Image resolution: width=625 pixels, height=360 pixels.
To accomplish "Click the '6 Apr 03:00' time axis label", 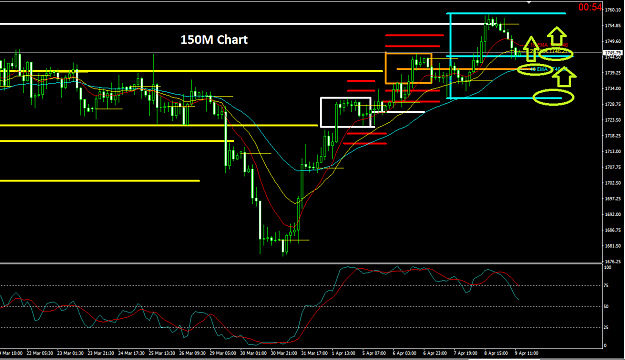I will coord(405,353).
